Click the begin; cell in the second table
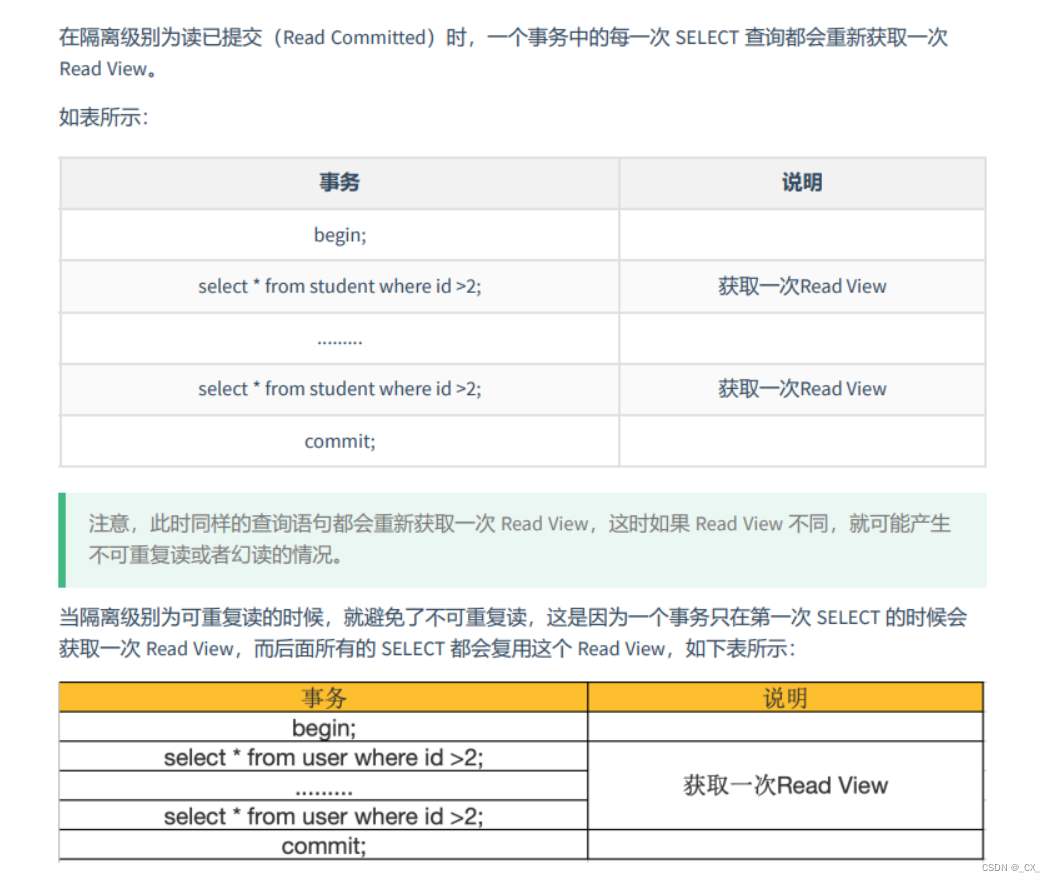1055x882 pixels. click(x=322, y=727)
